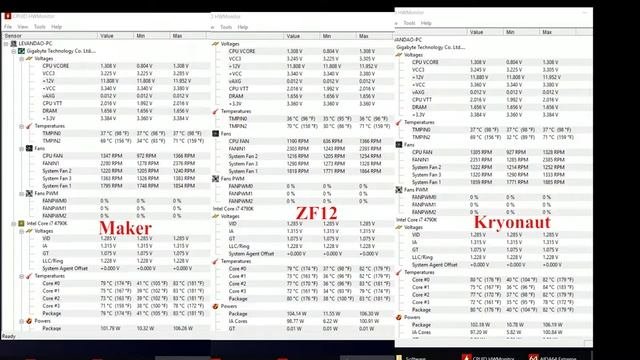
Task: Click Gigabyte Voltages lightning icon in Maker window
Action: coord(29,59)
